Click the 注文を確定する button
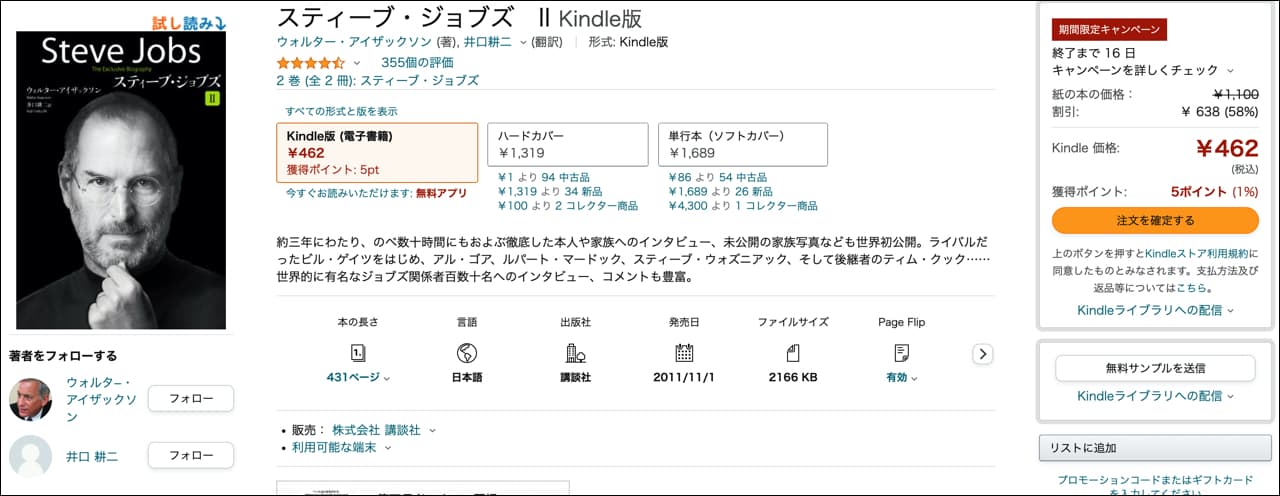 coord(1155,220)
